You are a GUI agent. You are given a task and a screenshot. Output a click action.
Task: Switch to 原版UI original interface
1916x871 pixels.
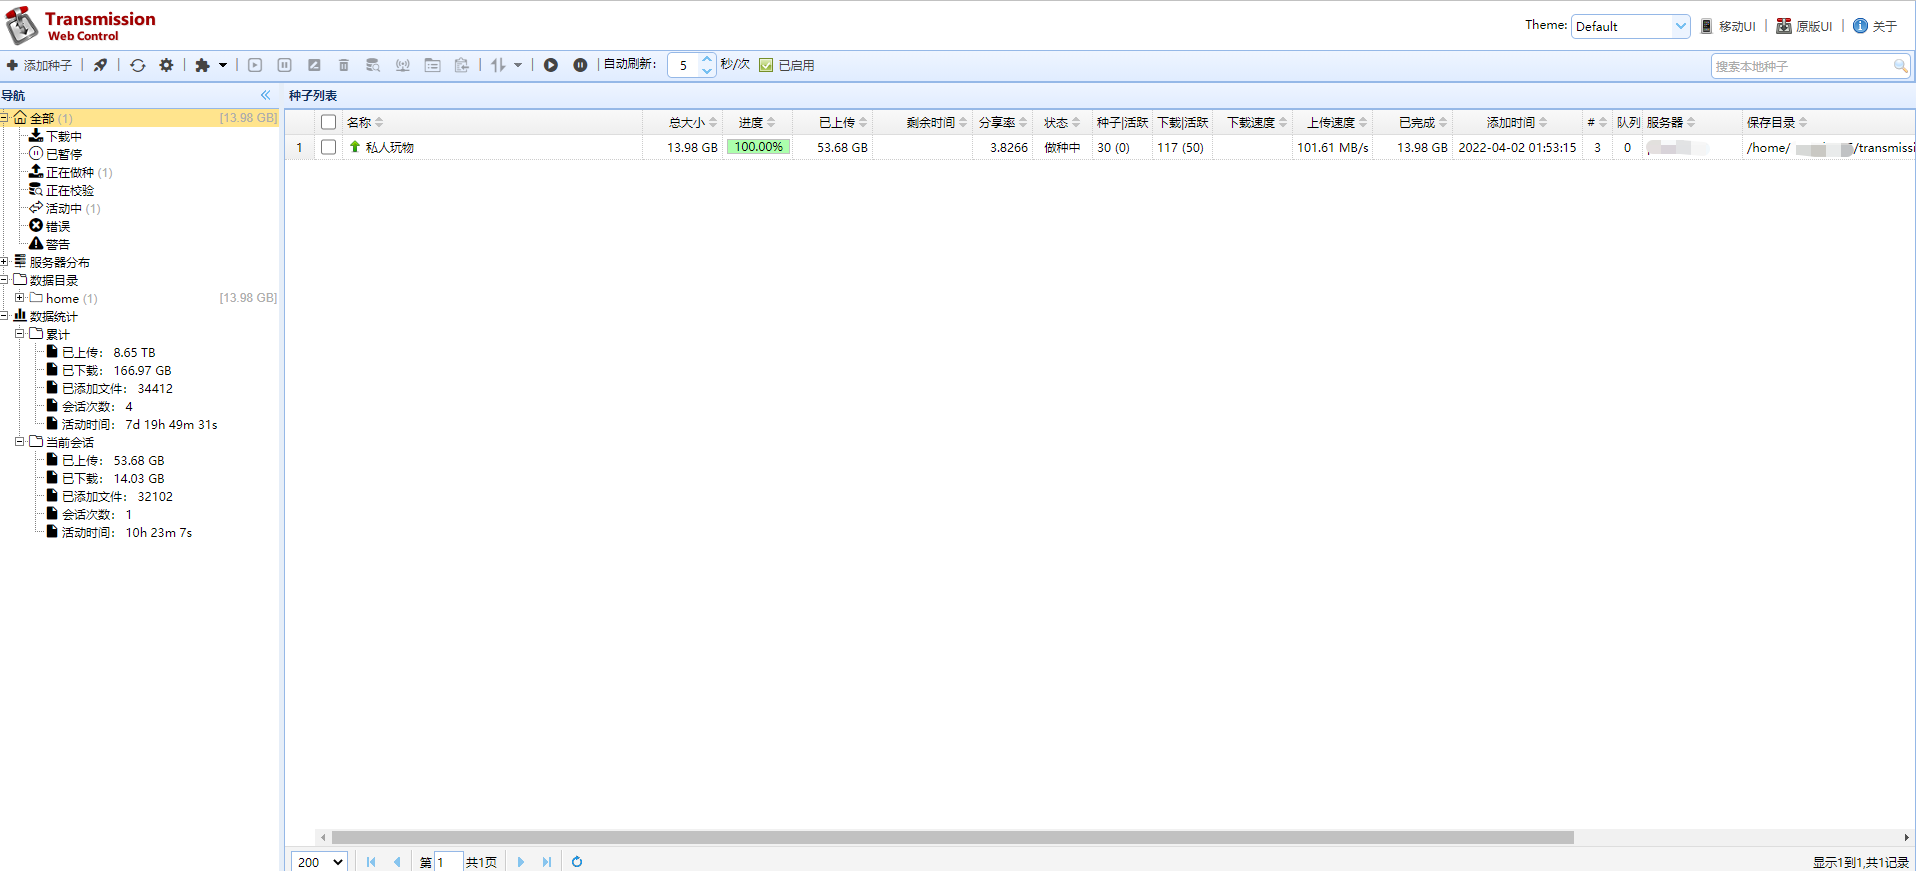tap(1804, 26)
